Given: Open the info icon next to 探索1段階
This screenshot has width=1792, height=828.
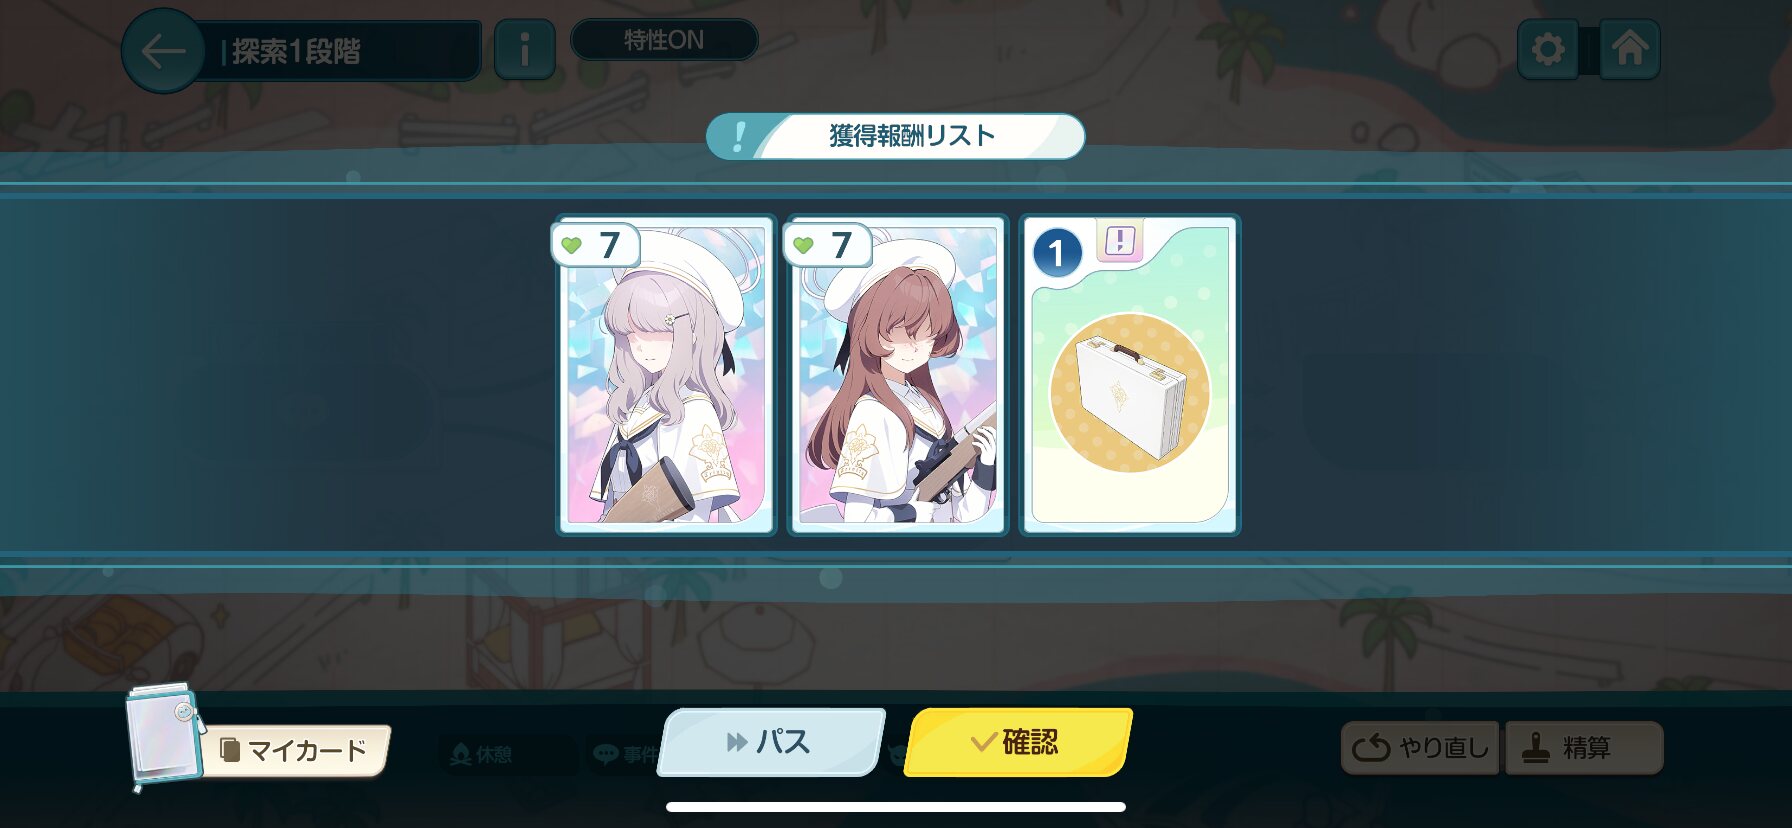Looking at the screenshot, I should [524, 50].
